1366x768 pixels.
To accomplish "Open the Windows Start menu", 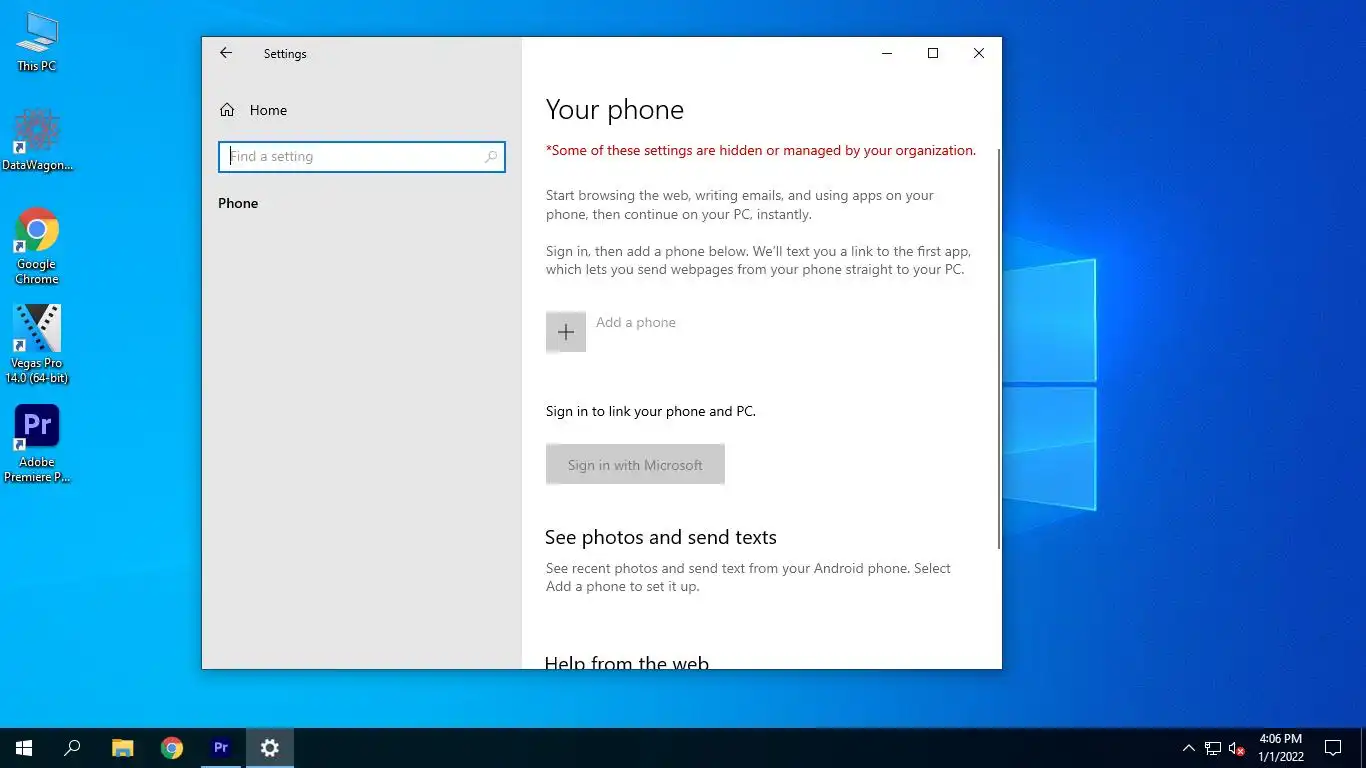I will (24, 748).
